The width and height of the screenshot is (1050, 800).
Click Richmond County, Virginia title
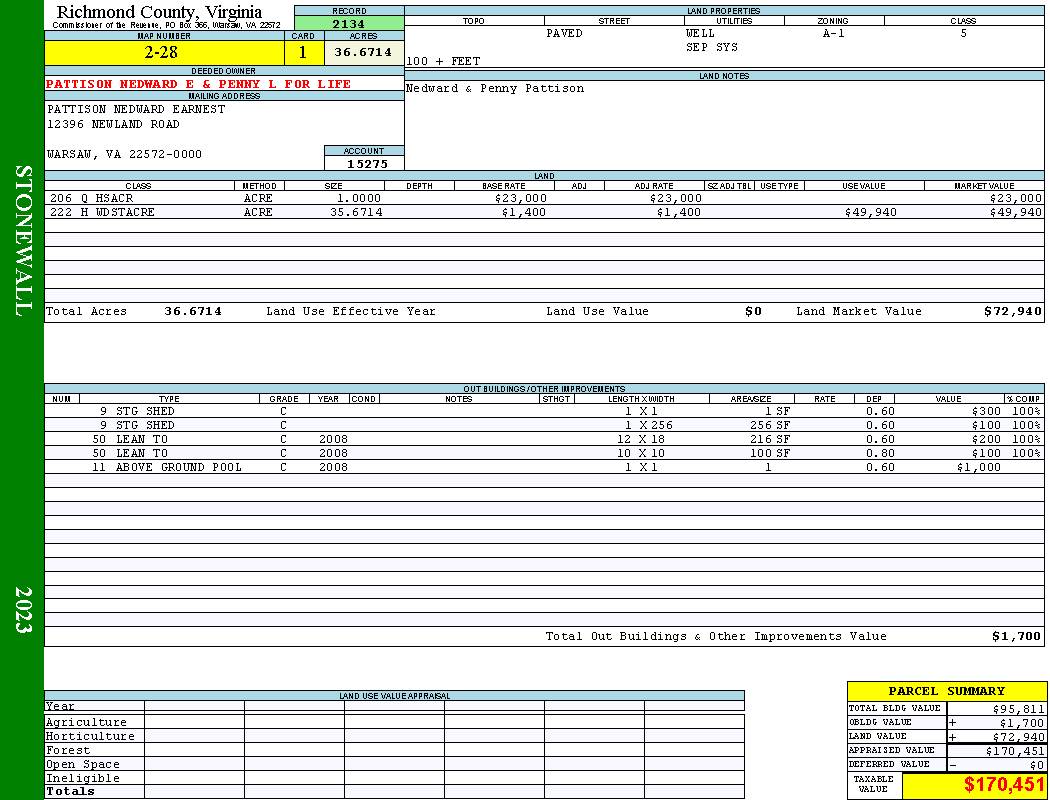pyautogui.click(x=159, y=12)
